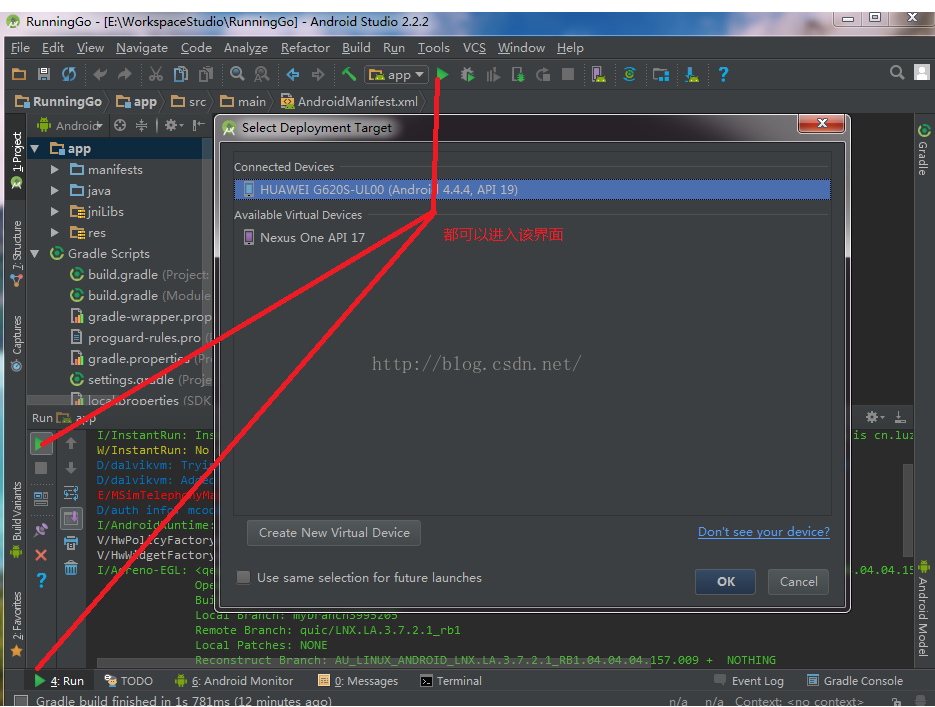
Task: Click the green Run app toolbar button
Action: [442, 75]
